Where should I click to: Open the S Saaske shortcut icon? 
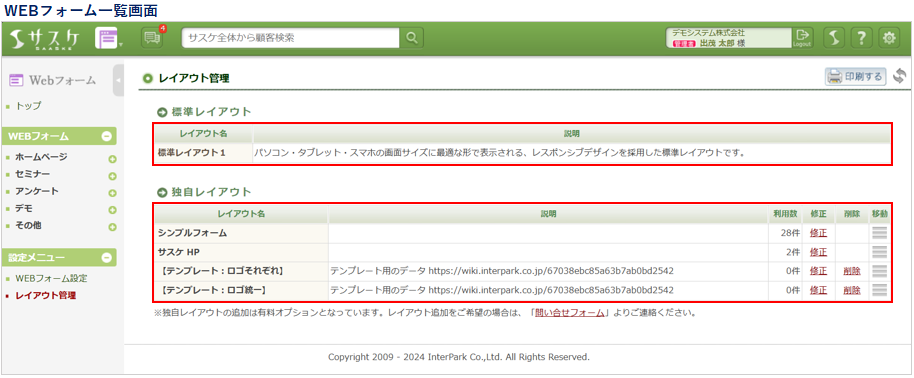834,38
